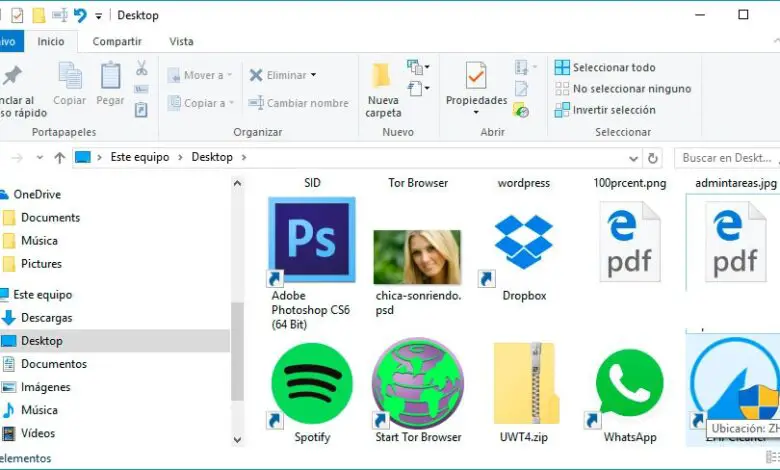Click Este equipo in address bar
Viewport: 780px width, 470px height.
pos(140,157)
